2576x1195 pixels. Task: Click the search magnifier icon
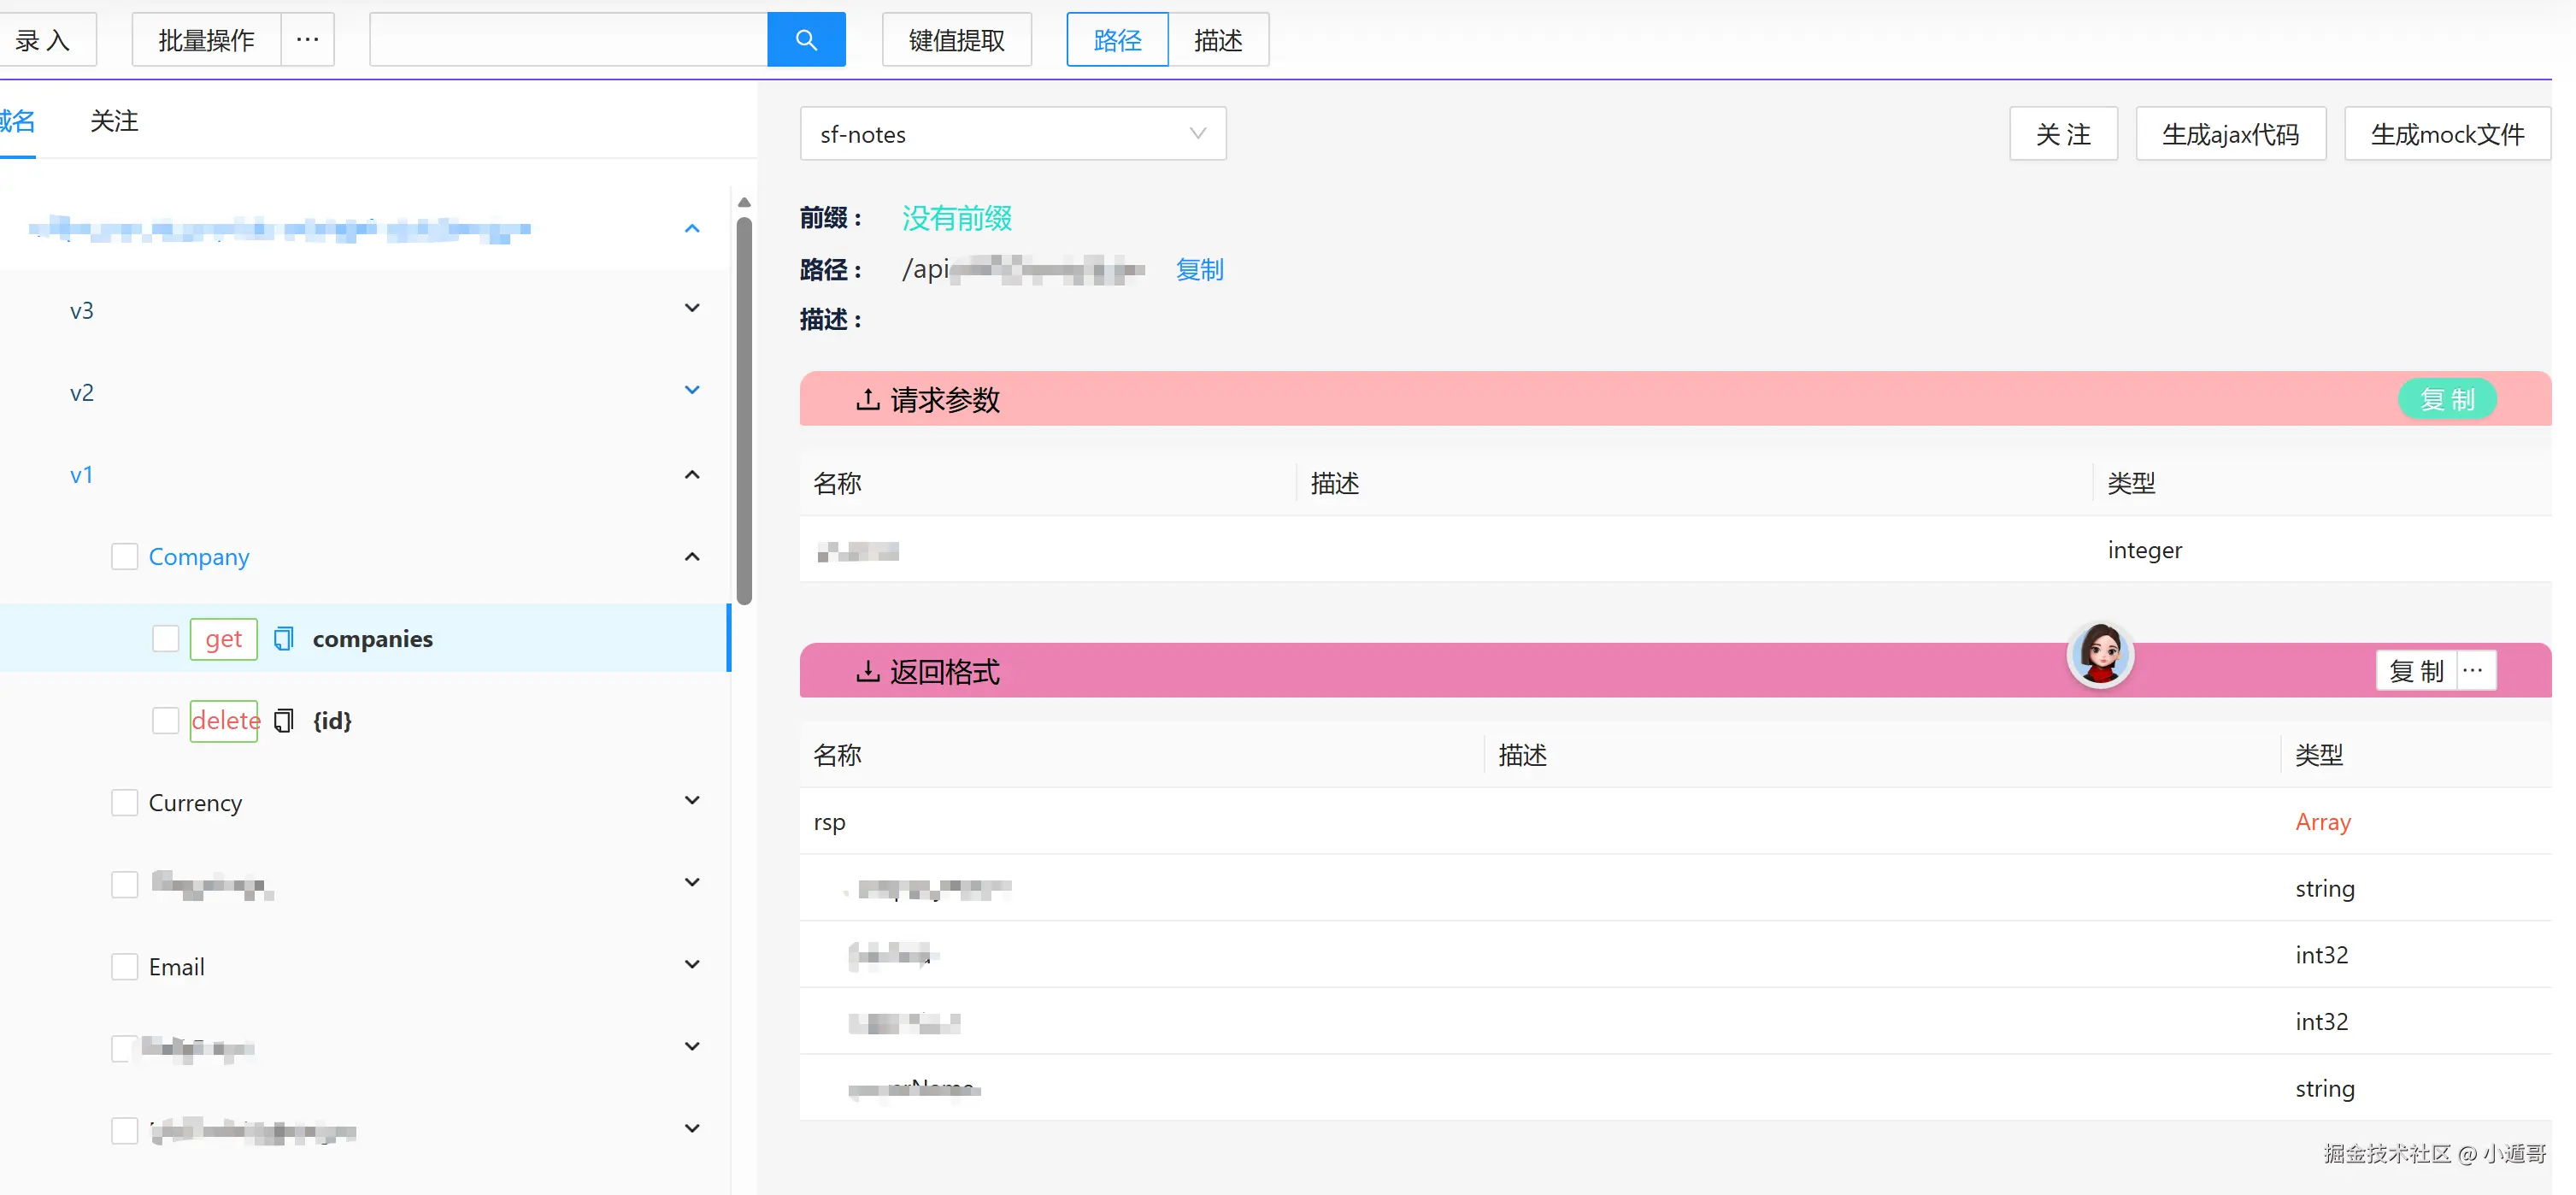pos(806,39)
